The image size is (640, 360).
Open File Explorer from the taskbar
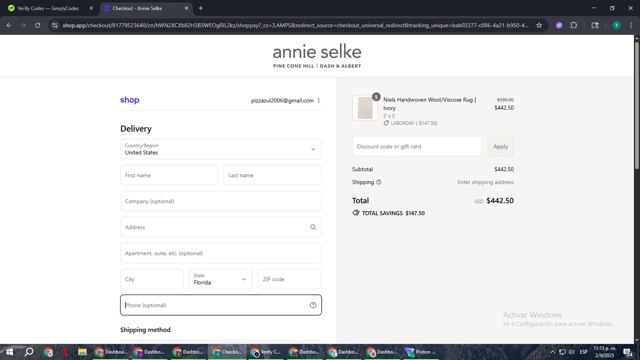(82, 352)
